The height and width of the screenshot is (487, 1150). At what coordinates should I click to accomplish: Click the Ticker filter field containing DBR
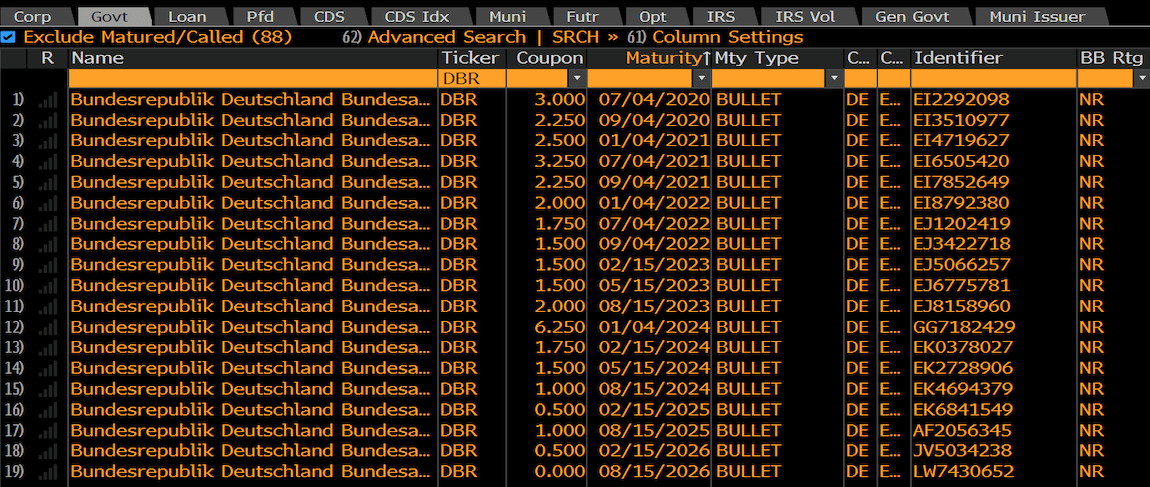point(472,78)
